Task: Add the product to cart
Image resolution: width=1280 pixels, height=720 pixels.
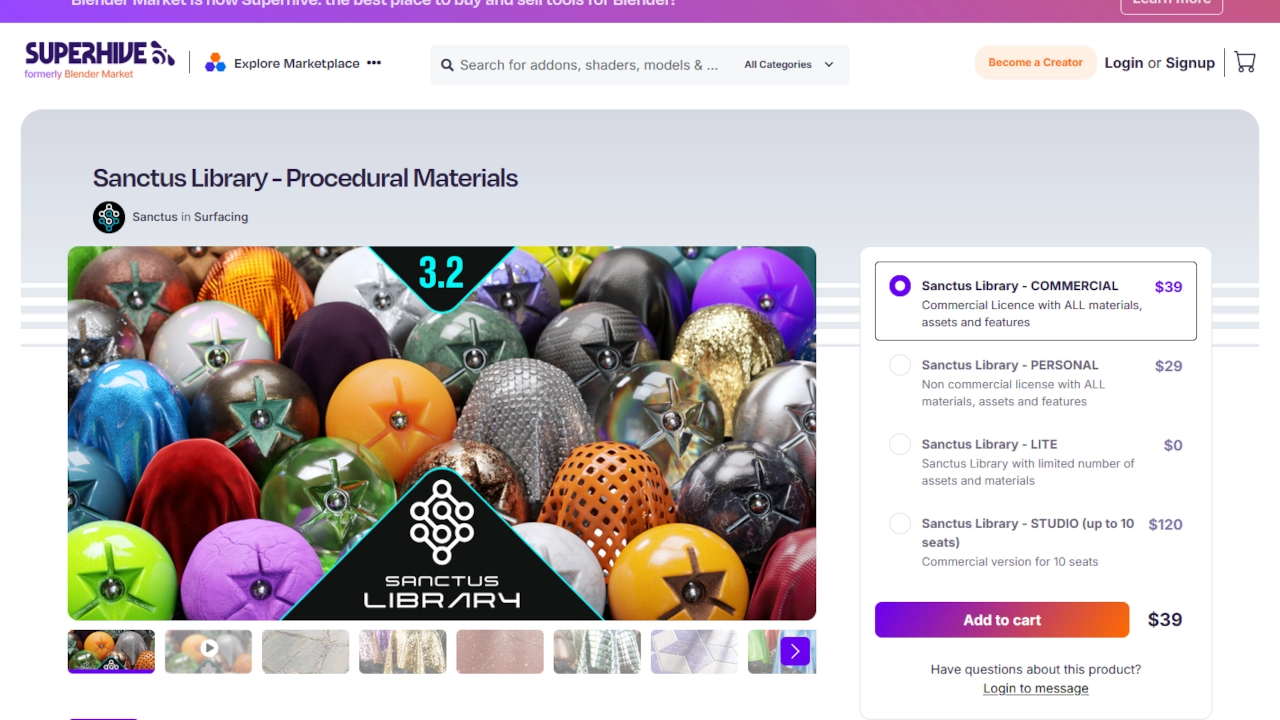Action: pos(1002,620)
